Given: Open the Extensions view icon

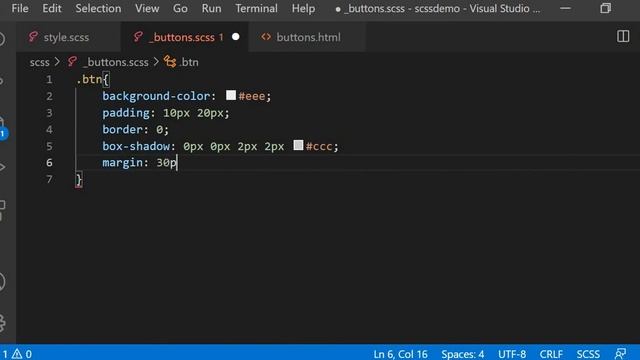Looking at the screenshot, I should coord(2,210).
